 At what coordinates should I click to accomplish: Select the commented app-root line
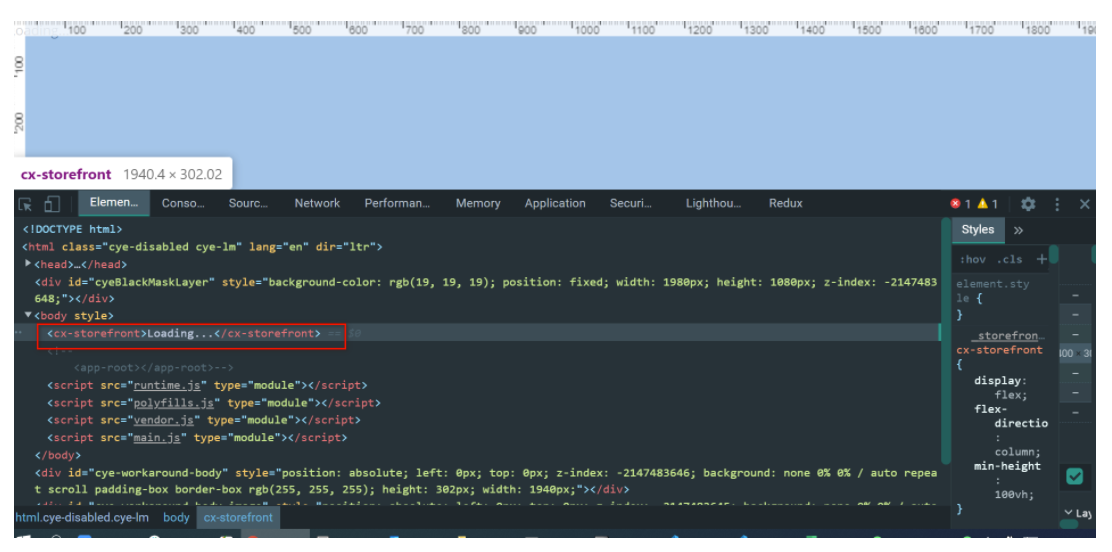[154, 368]
